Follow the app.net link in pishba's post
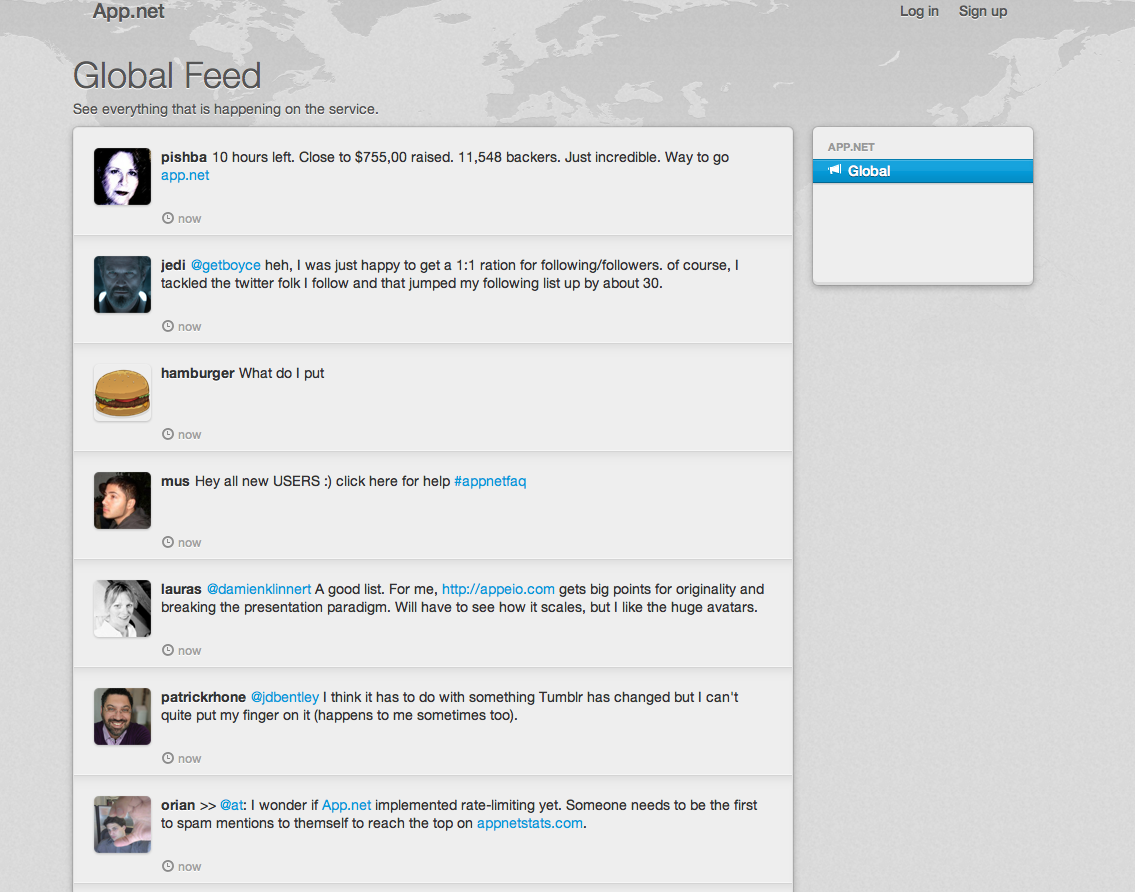 (185, 175)
